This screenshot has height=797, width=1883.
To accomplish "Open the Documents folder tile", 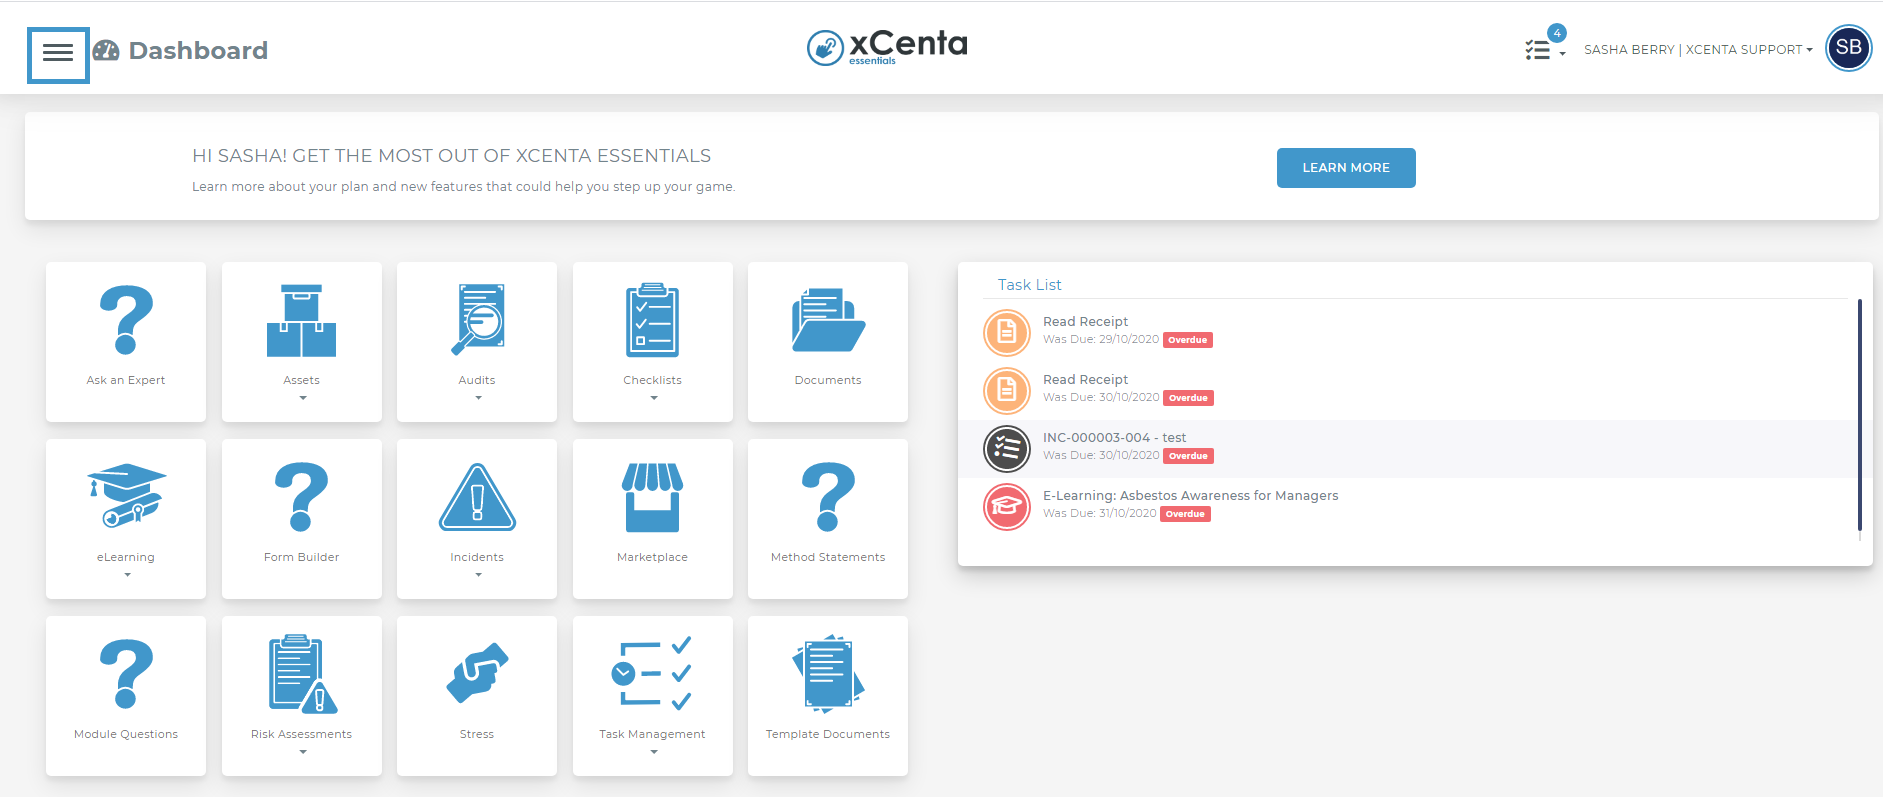I will pyautogui.click(x=828, y=342).
